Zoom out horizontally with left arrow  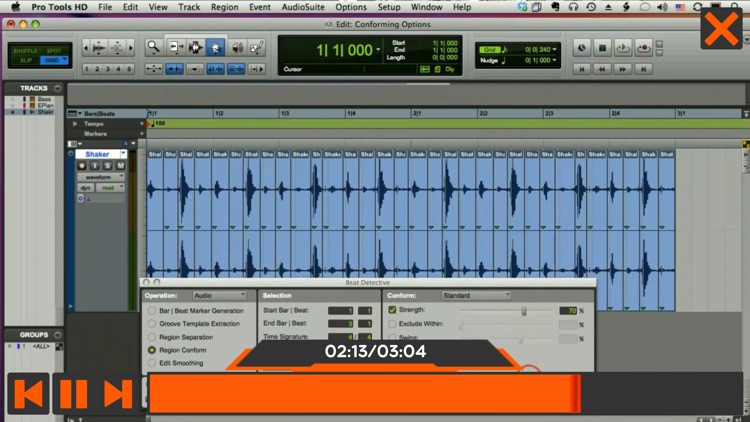(x=86, y=48)
